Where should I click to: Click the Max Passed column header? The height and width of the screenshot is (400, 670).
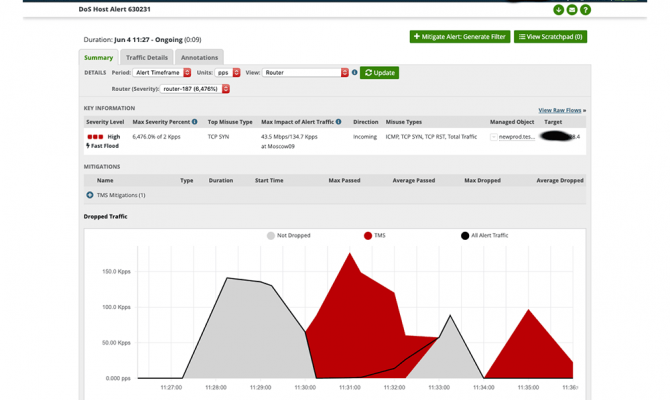344,180
